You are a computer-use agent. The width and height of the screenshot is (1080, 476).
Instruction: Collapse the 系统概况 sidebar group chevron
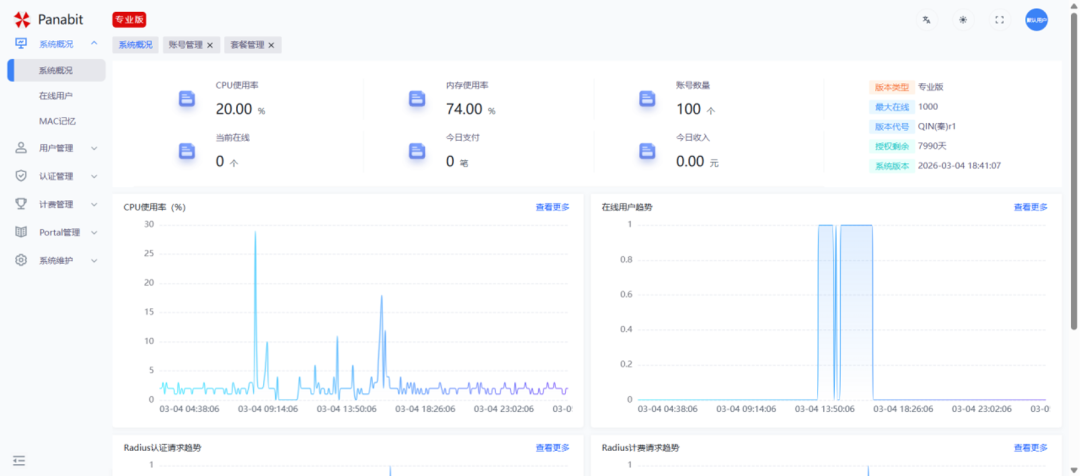[94, 43]
